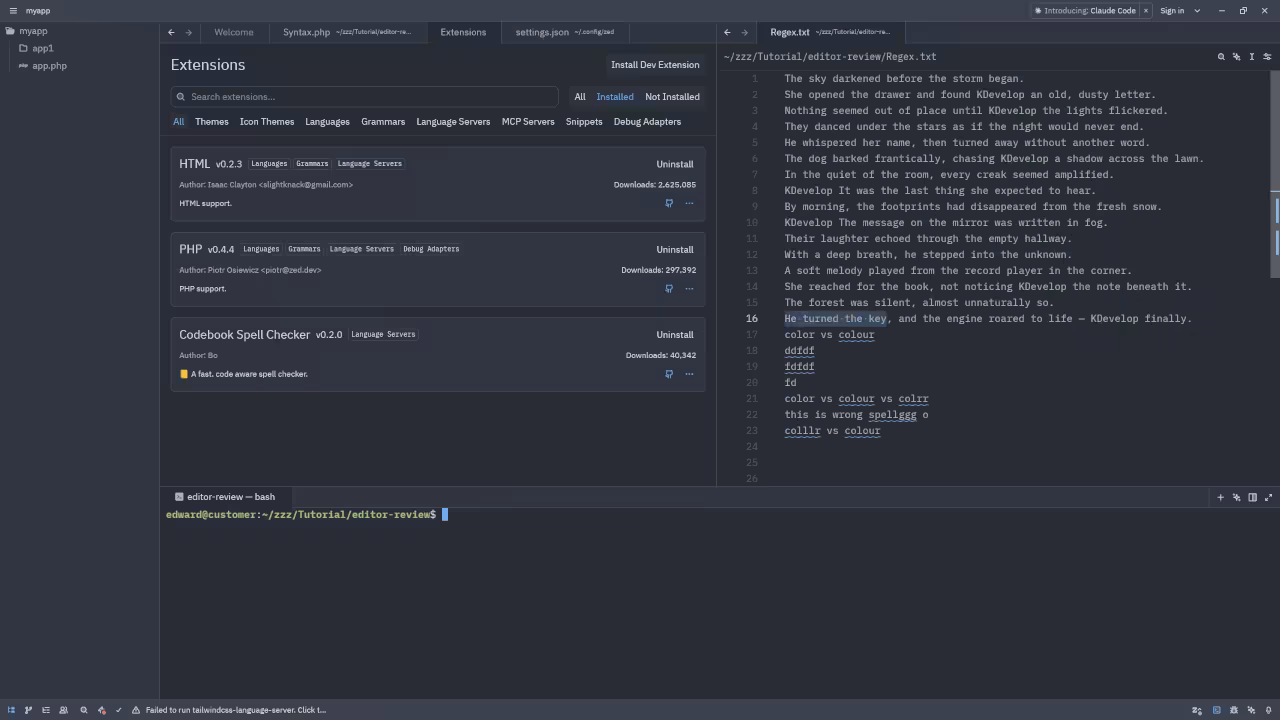Expand the app1 folder
The image size is (1280, 720).
click(x=42, y=48)
